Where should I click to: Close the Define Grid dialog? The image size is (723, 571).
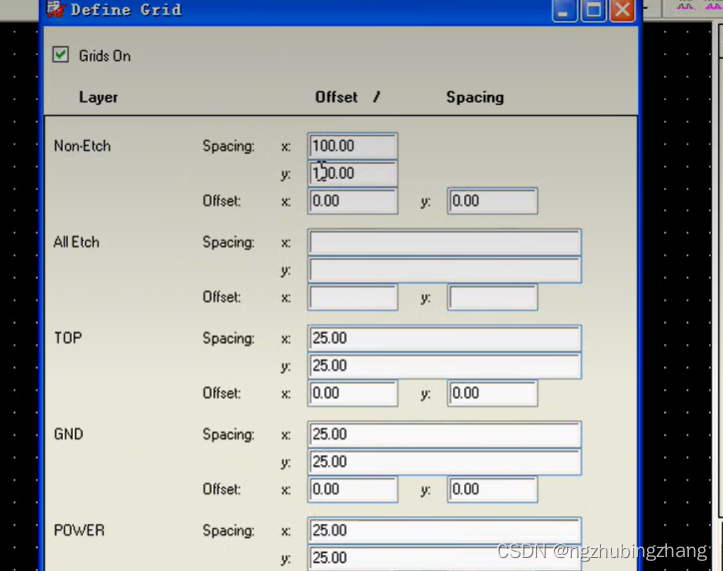(622, 10)
